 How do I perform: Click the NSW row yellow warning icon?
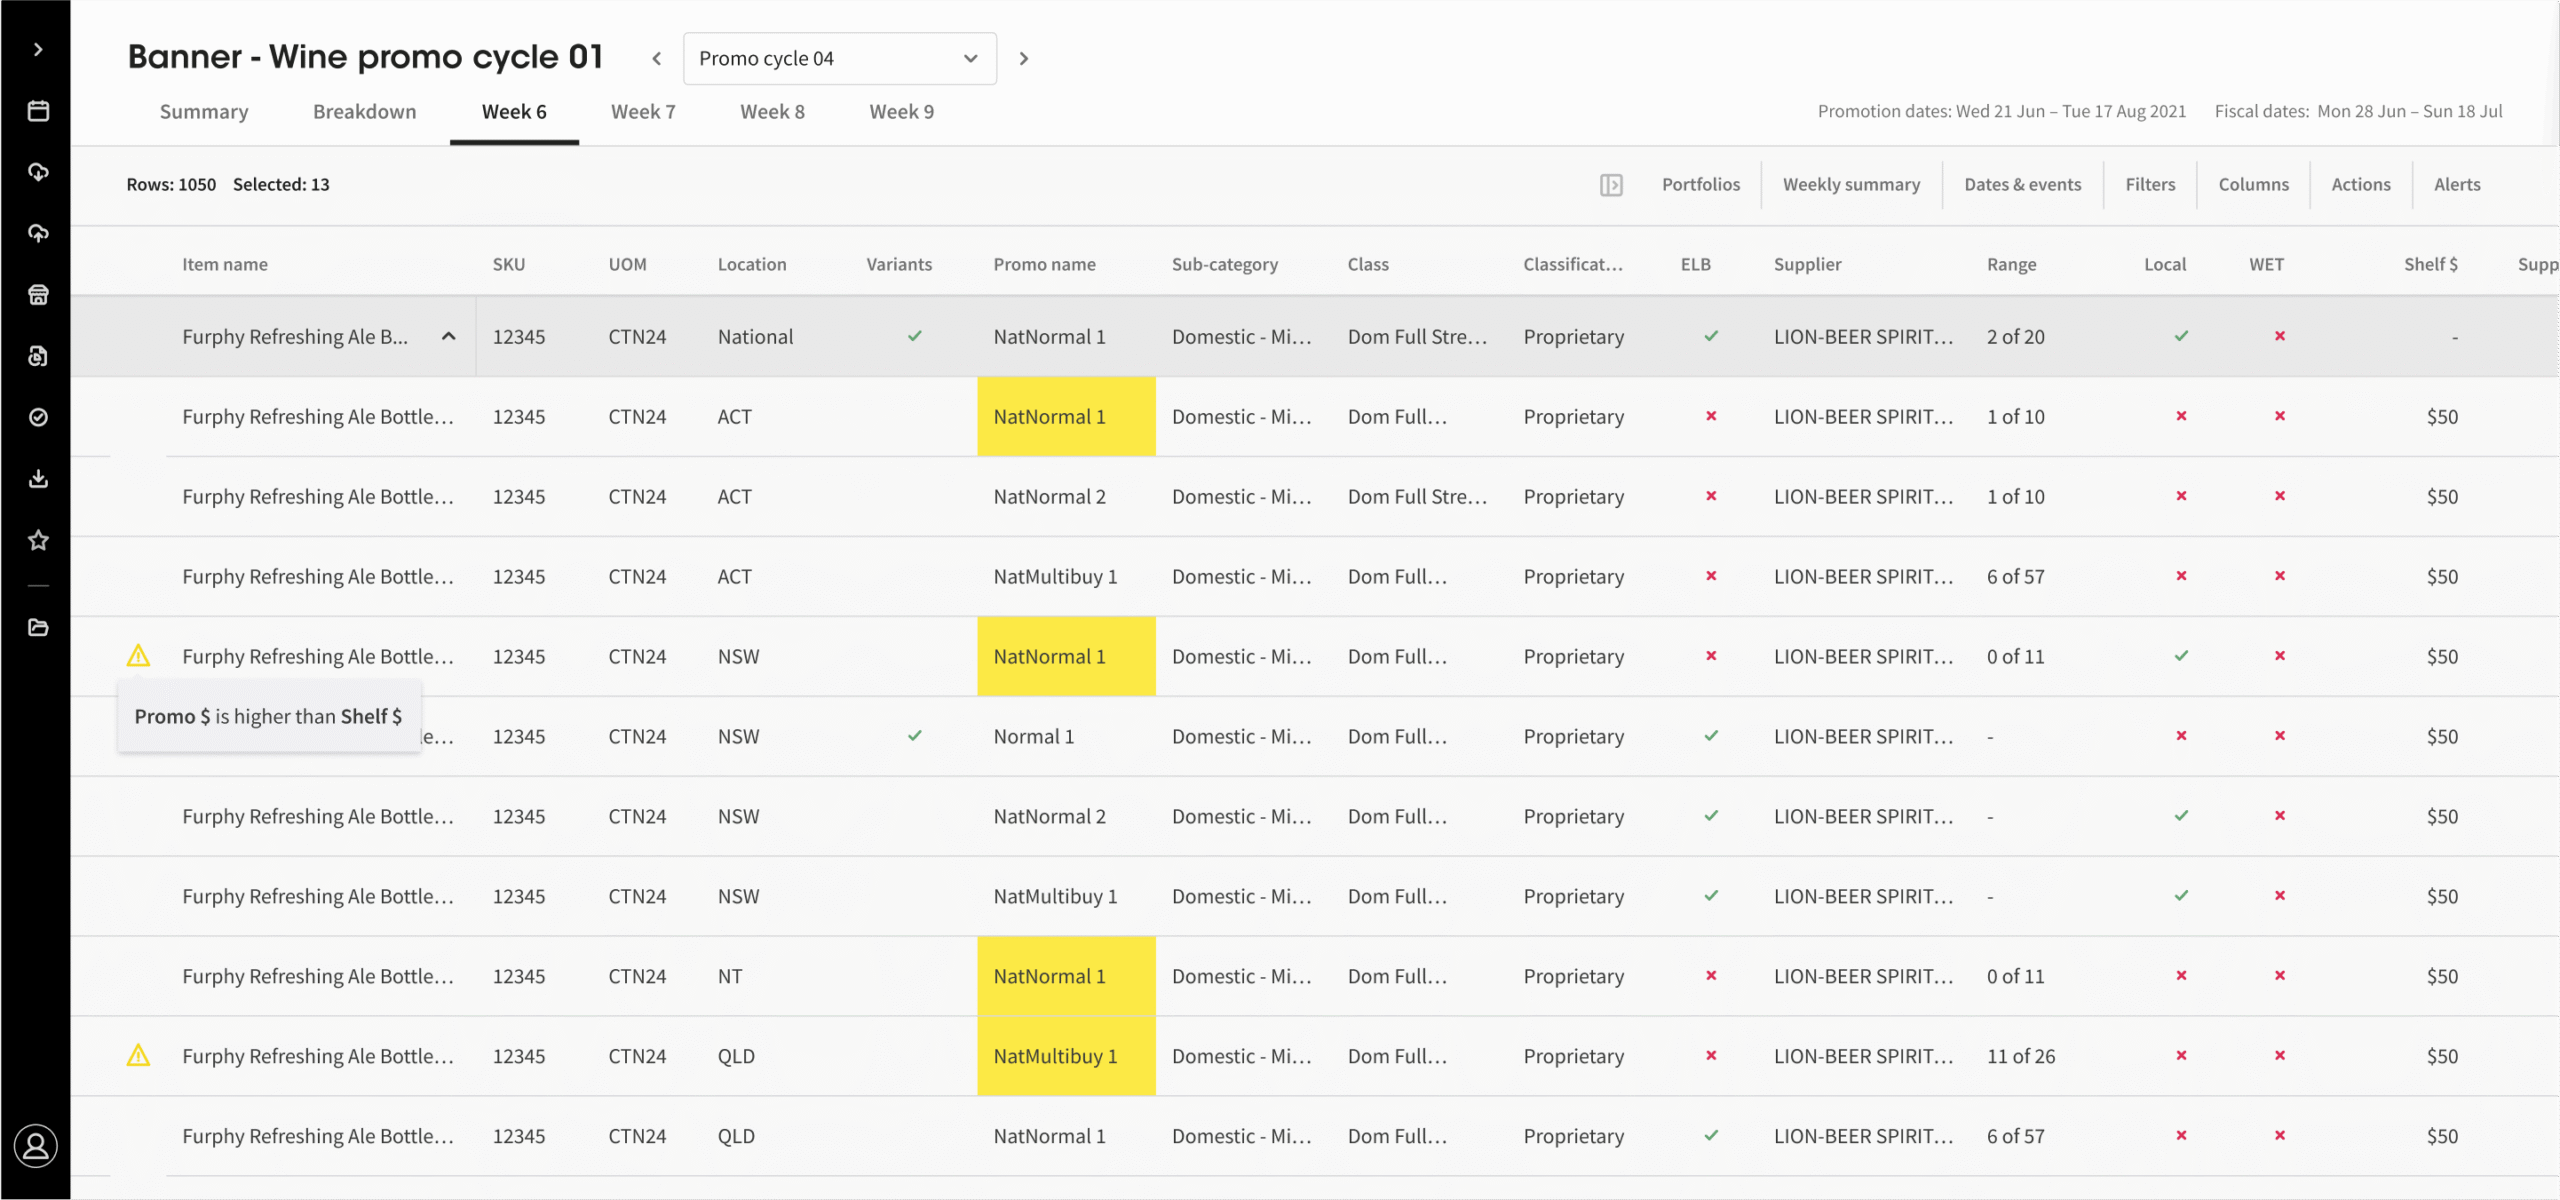pos(138,656)
